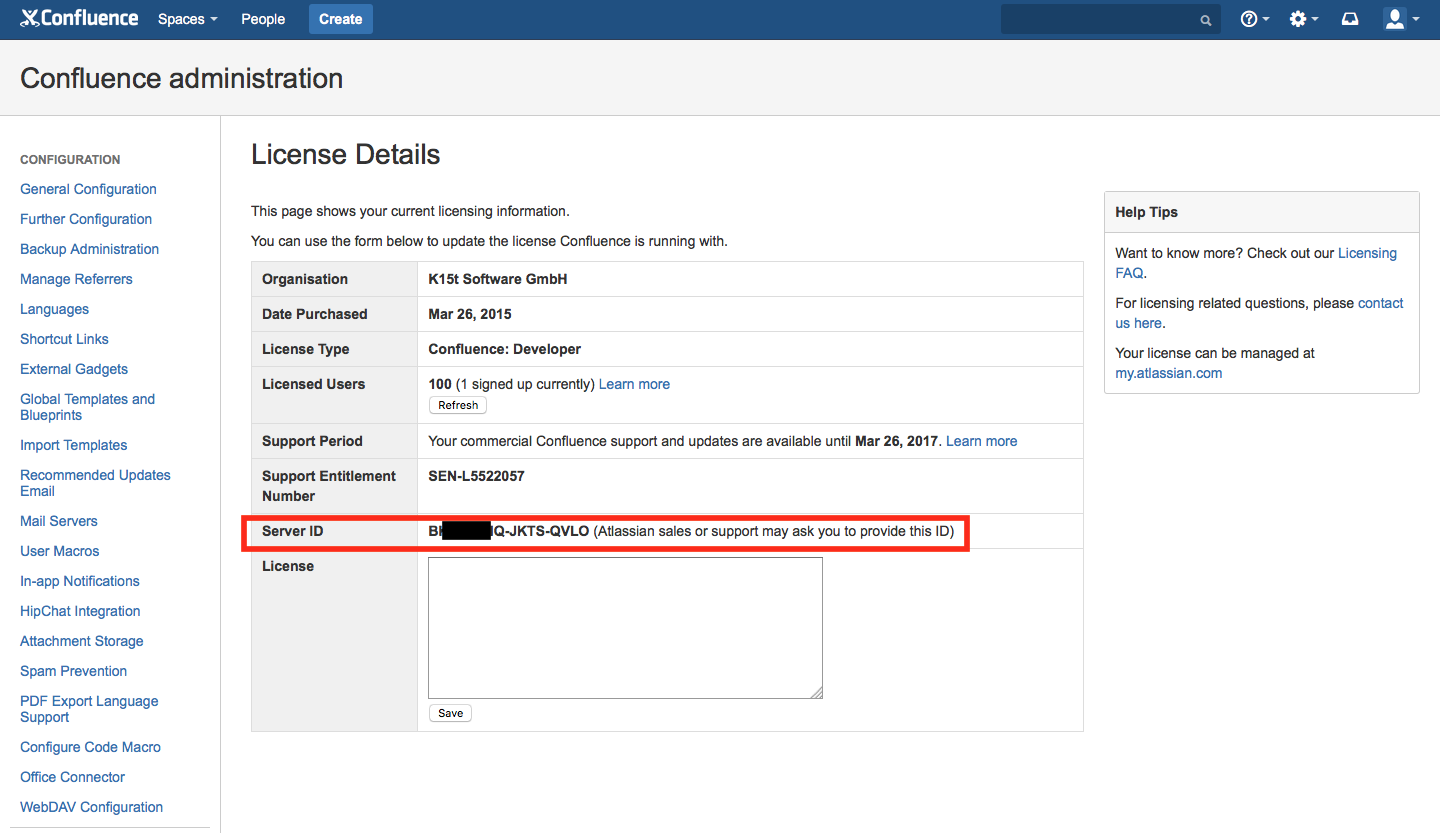Click the Confluence logo in header

pyautogui.click(x=79, y=19)
